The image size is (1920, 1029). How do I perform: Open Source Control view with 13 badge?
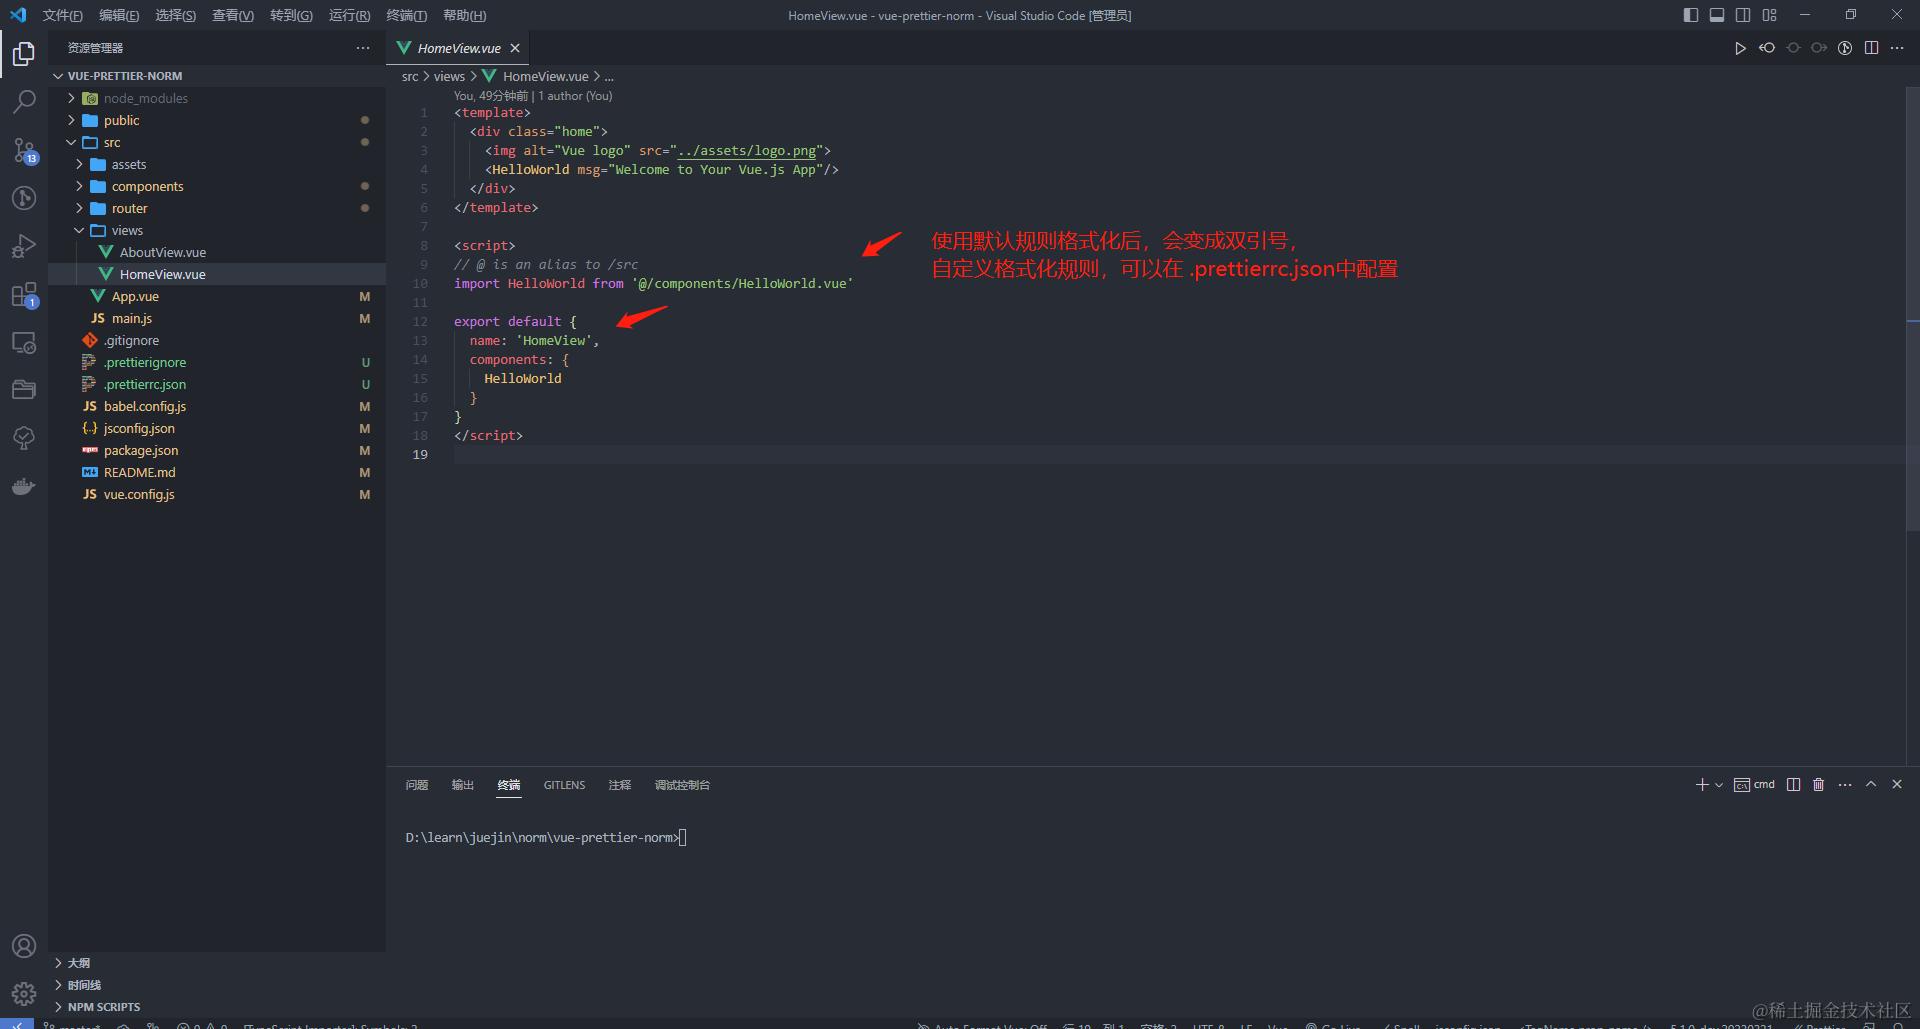tap(24, 150)
